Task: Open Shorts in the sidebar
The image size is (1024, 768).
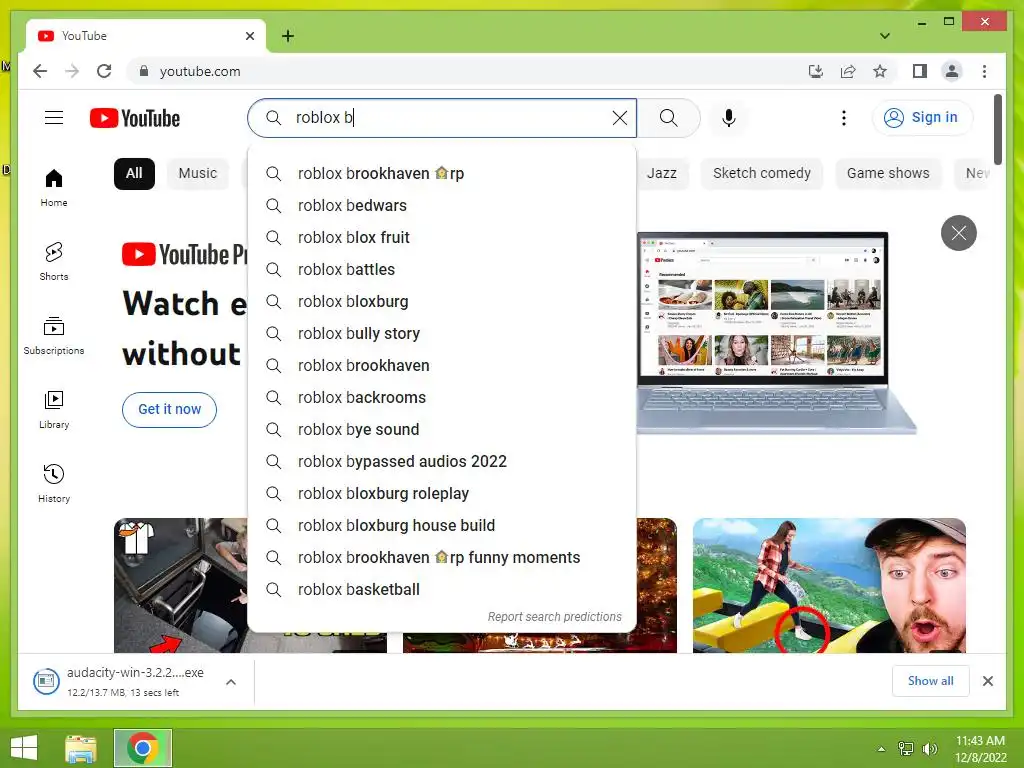Action: 54,261
